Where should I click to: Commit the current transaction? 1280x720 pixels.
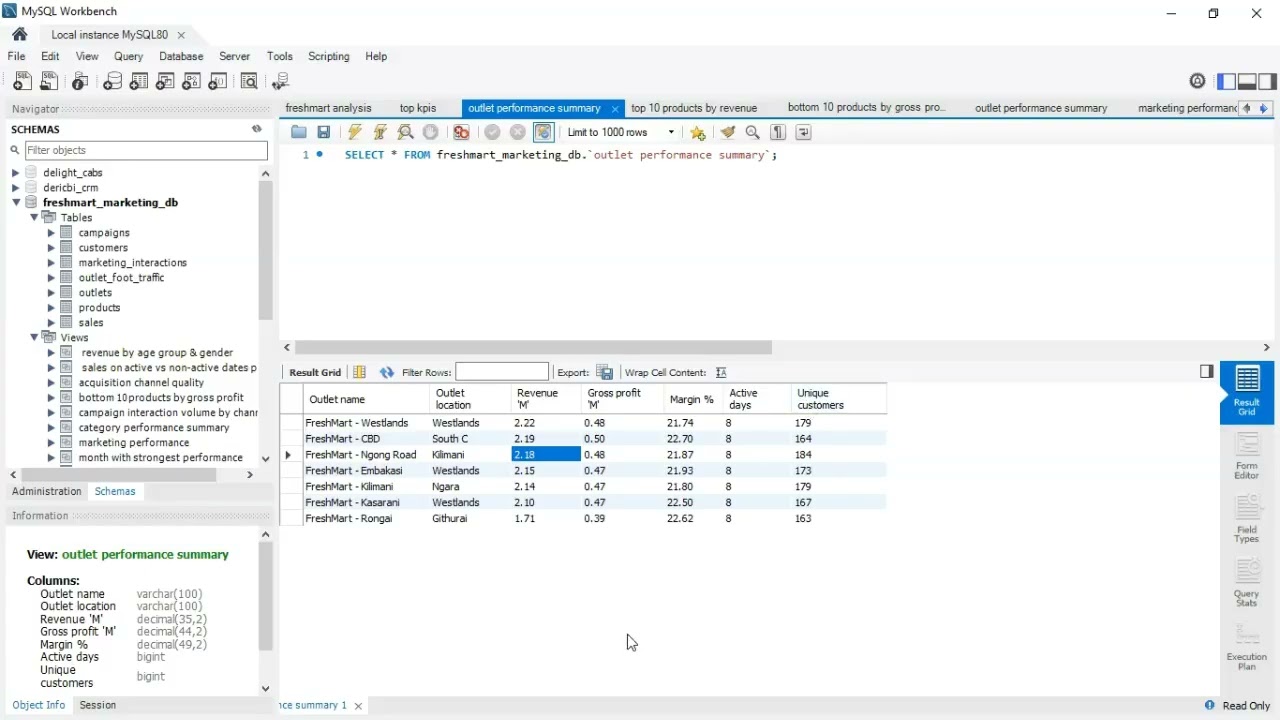coord(492,132)
